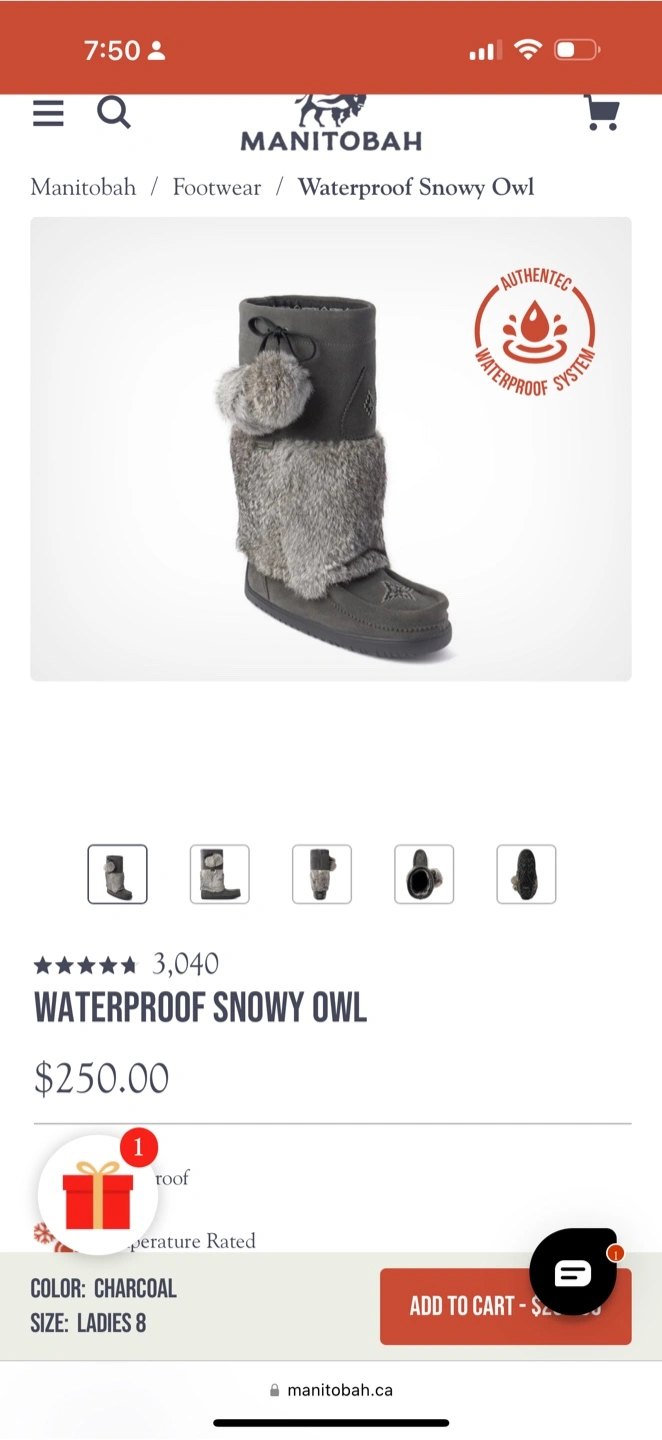The width and height of the screenshot is (662, 1440).
Task: Select first boot side-view thumbnail
Action: pyautogui.click(x=118, y=874)
